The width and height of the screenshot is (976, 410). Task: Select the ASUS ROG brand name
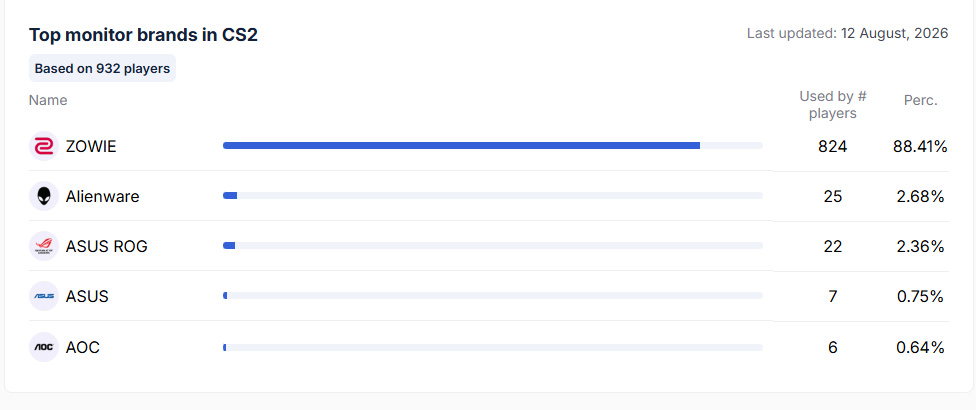point(106,246)
